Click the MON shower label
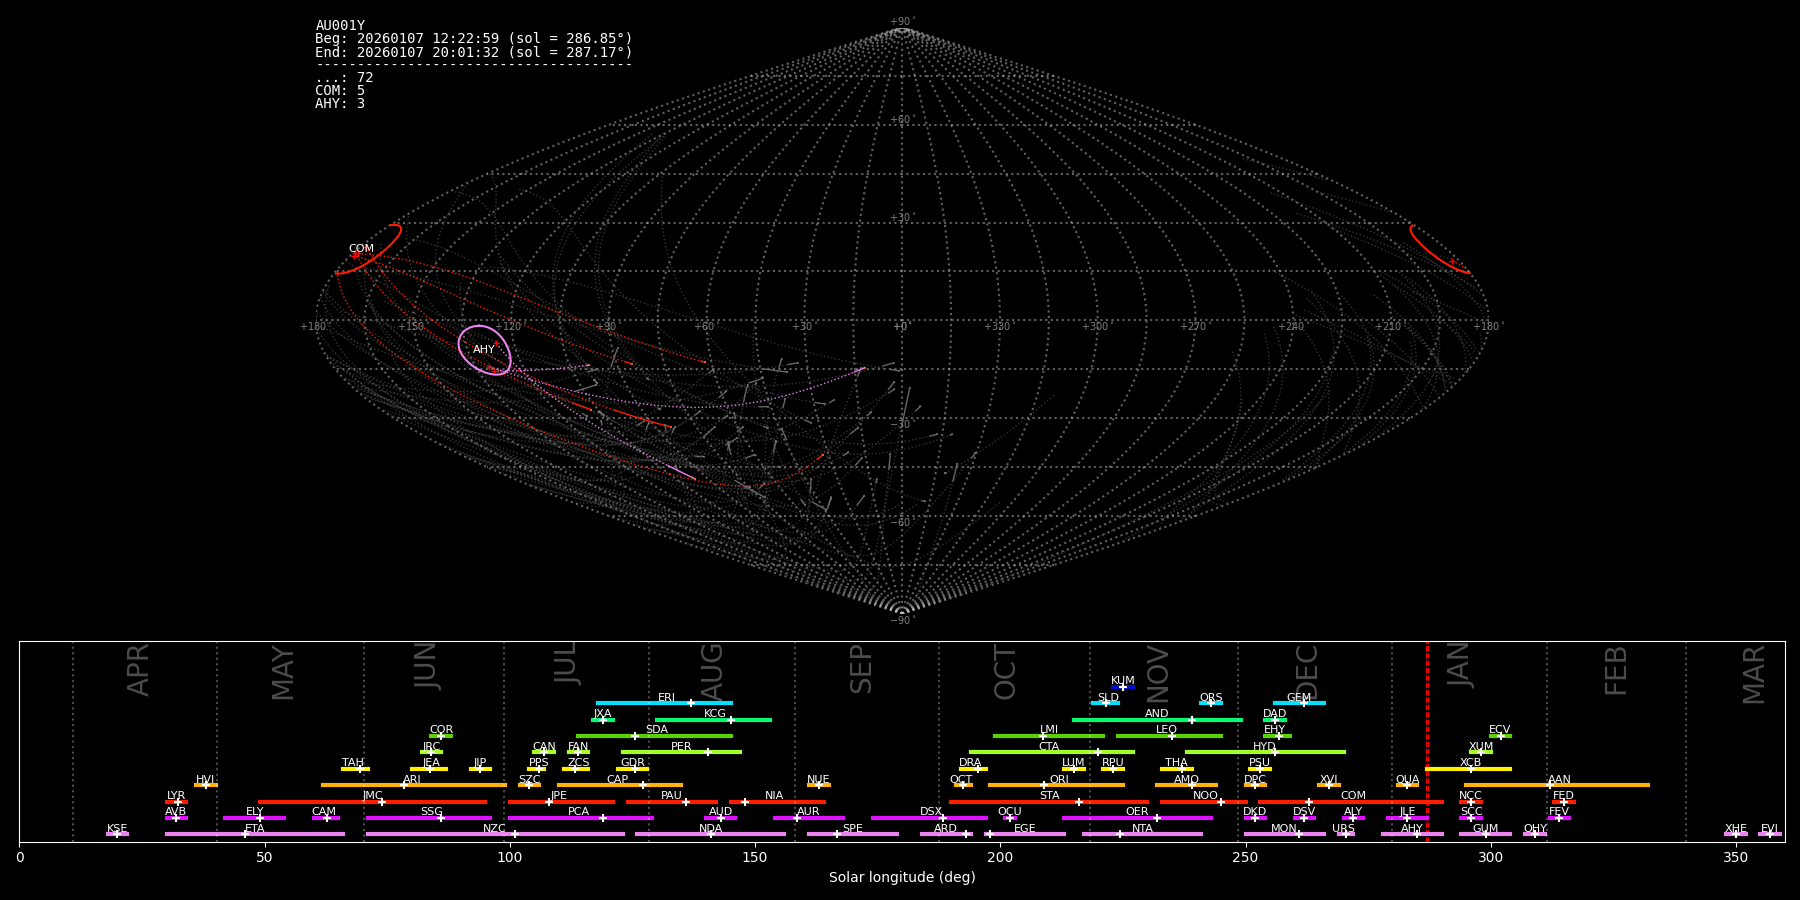 click(1284, 829)
